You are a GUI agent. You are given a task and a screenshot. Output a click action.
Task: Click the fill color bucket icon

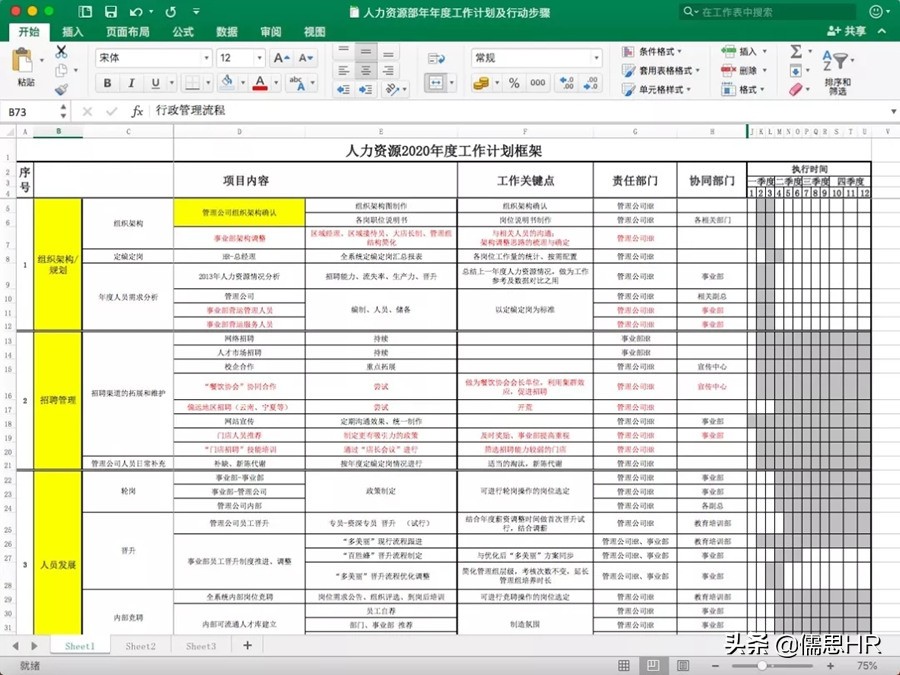[x=226, y=82]
